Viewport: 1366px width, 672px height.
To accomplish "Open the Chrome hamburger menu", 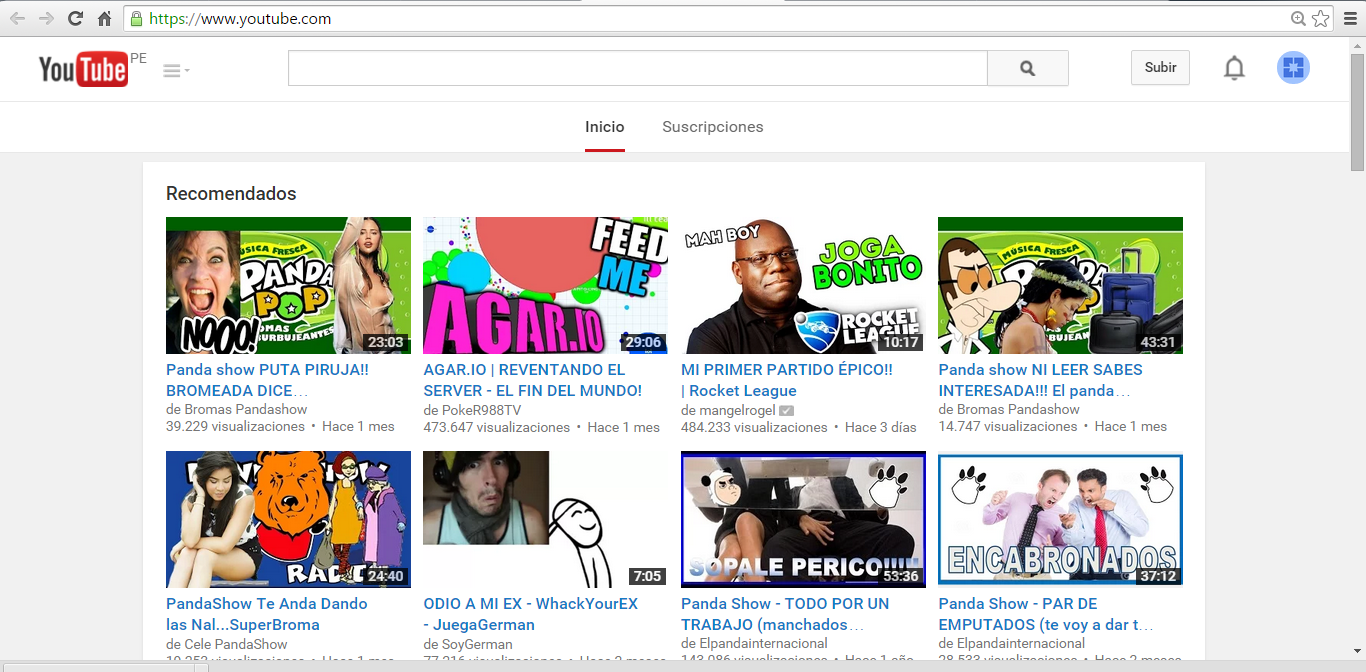I will [x=1349, y=18].
